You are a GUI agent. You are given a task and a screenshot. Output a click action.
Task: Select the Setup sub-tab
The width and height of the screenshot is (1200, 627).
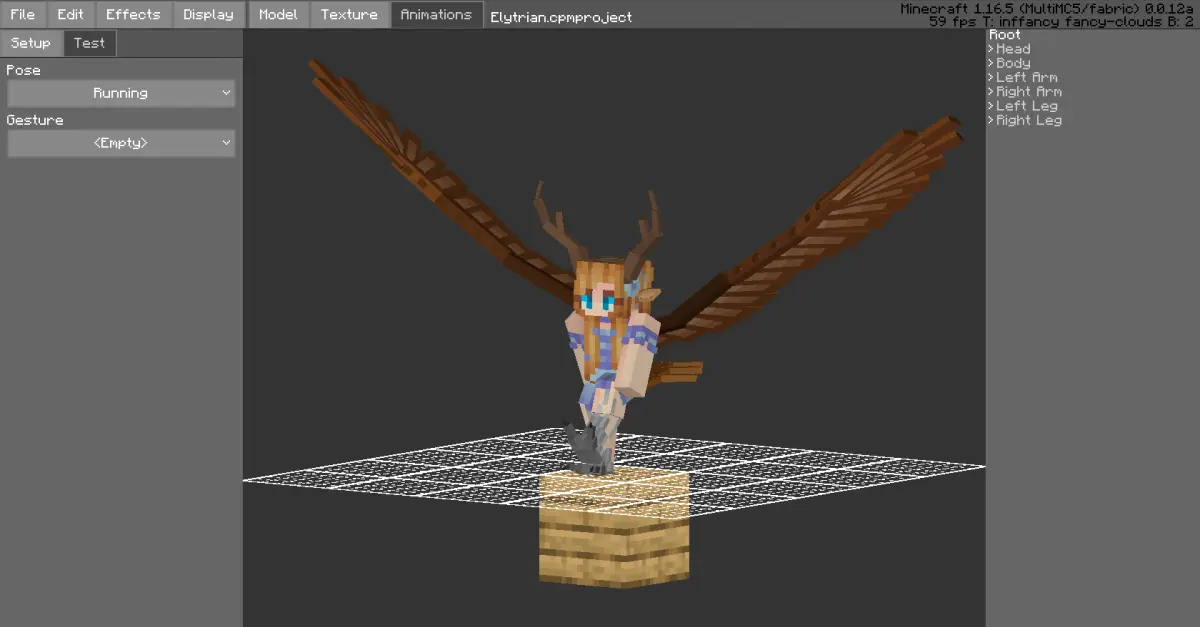31,43
